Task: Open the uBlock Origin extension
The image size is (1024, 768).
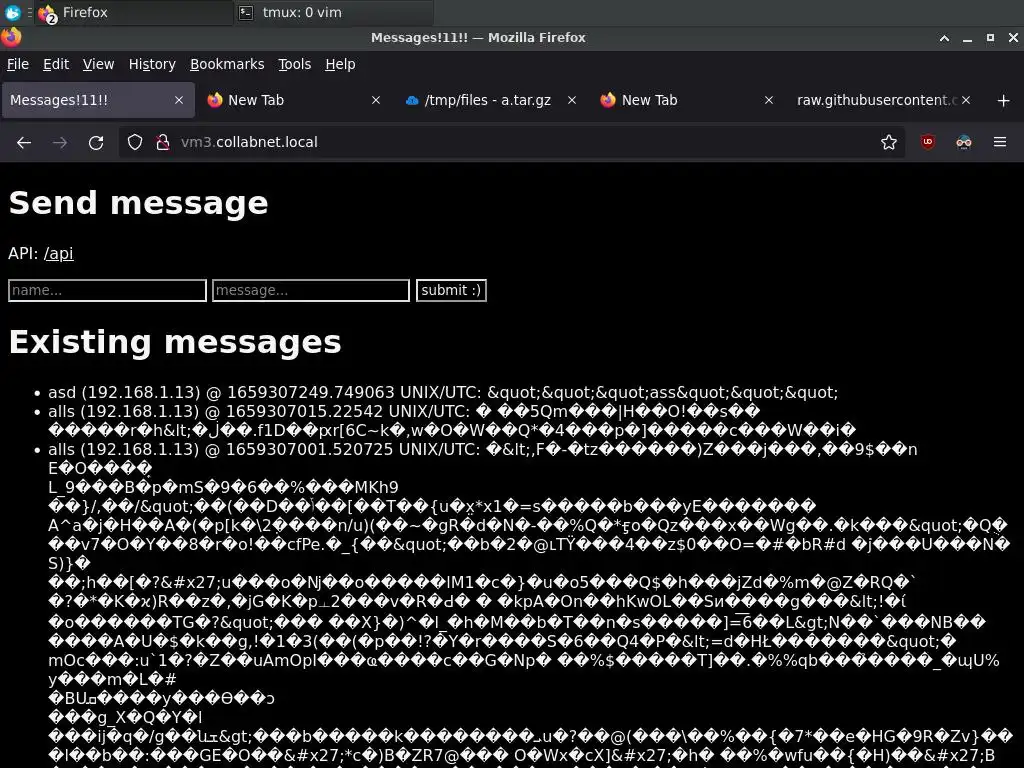Action: pyautogui.click(x=928, y=142)
